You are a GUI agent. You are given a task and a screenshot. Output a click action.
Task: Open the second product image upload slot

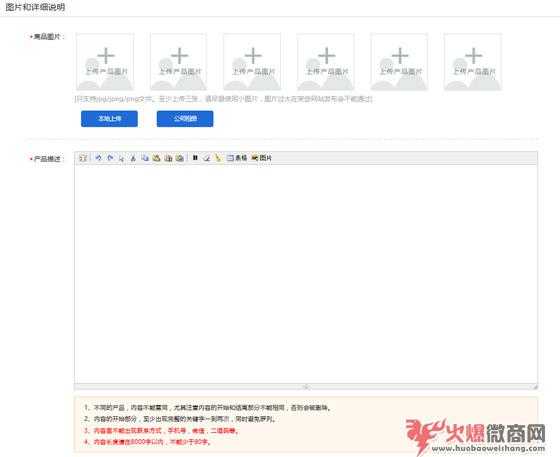coord(179,62)
